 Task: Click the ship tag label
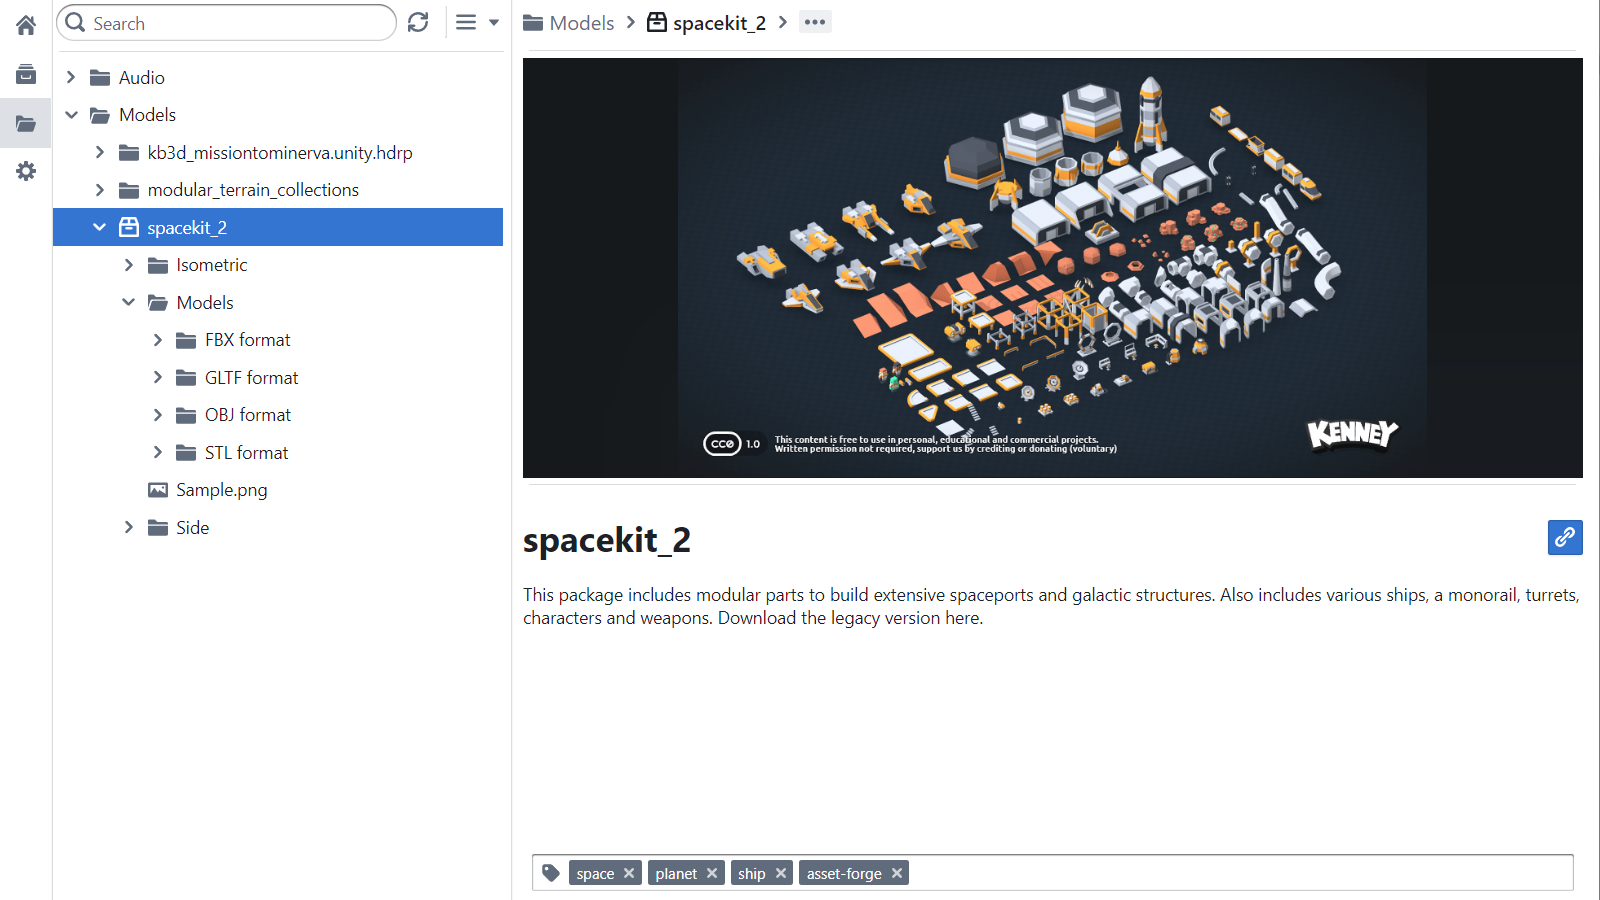tap(752, 874)
